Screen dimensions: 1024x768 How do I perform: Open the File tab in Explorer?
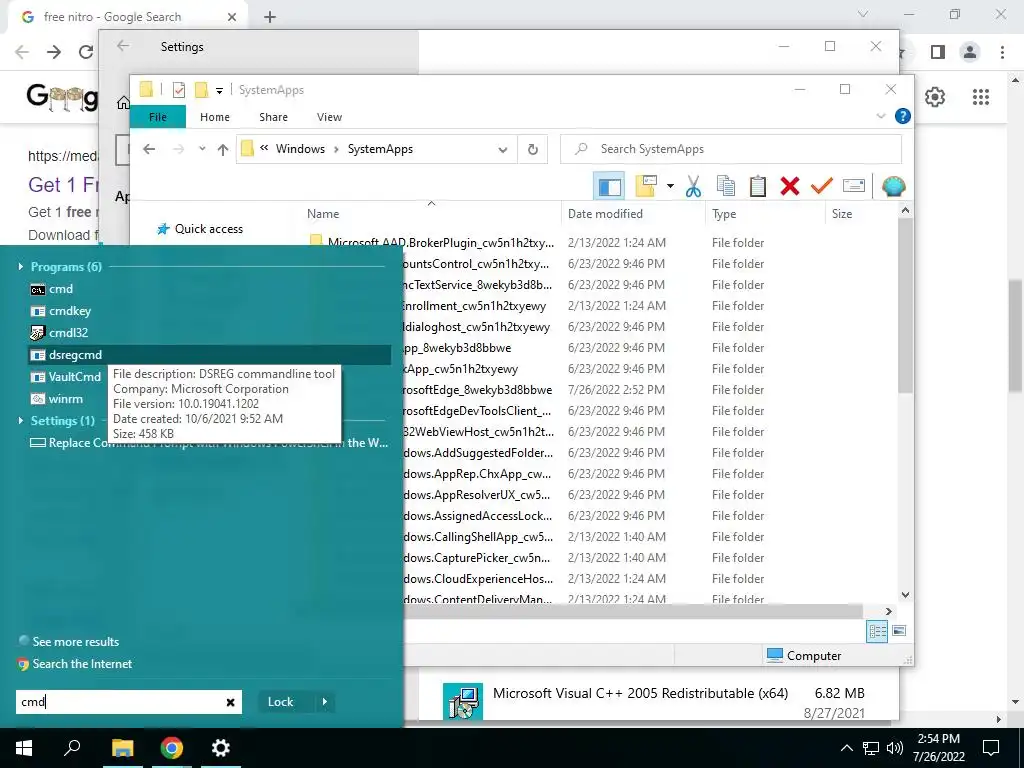[x=158, y=117]
